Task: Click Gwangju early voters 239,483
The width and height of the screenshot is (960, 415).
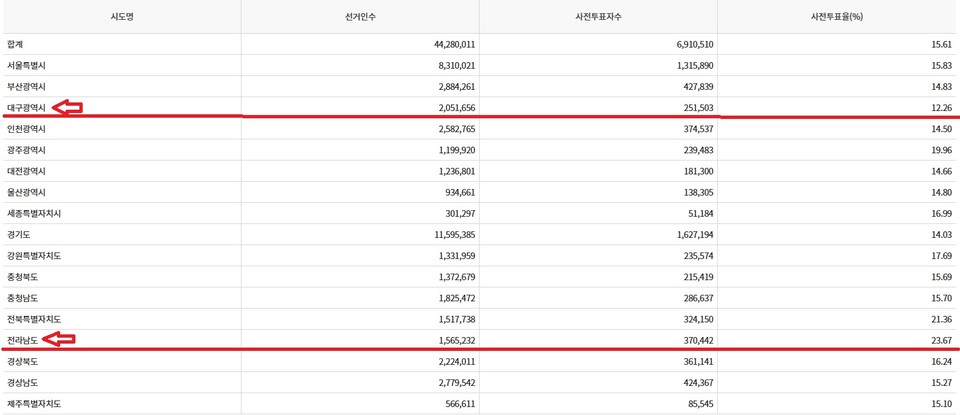Action: (x=699, y=151)
